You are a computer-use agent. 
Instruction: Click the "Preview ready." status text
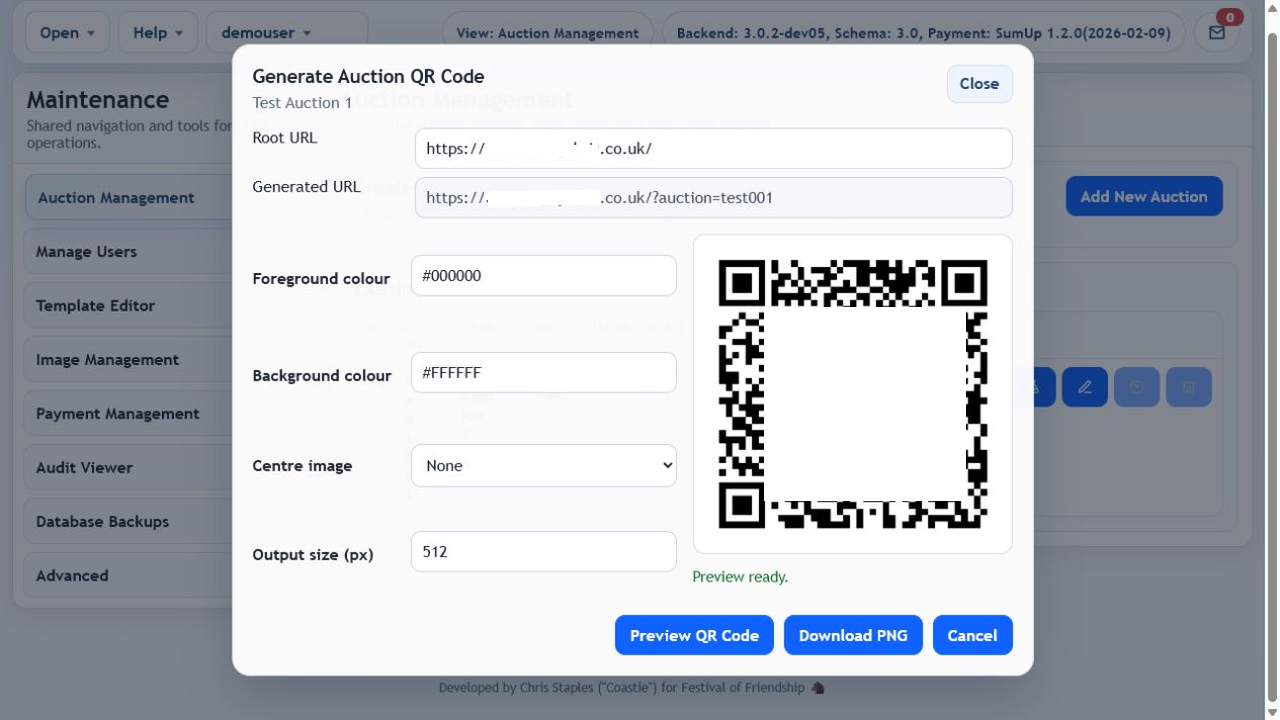[x=740, y=577]
